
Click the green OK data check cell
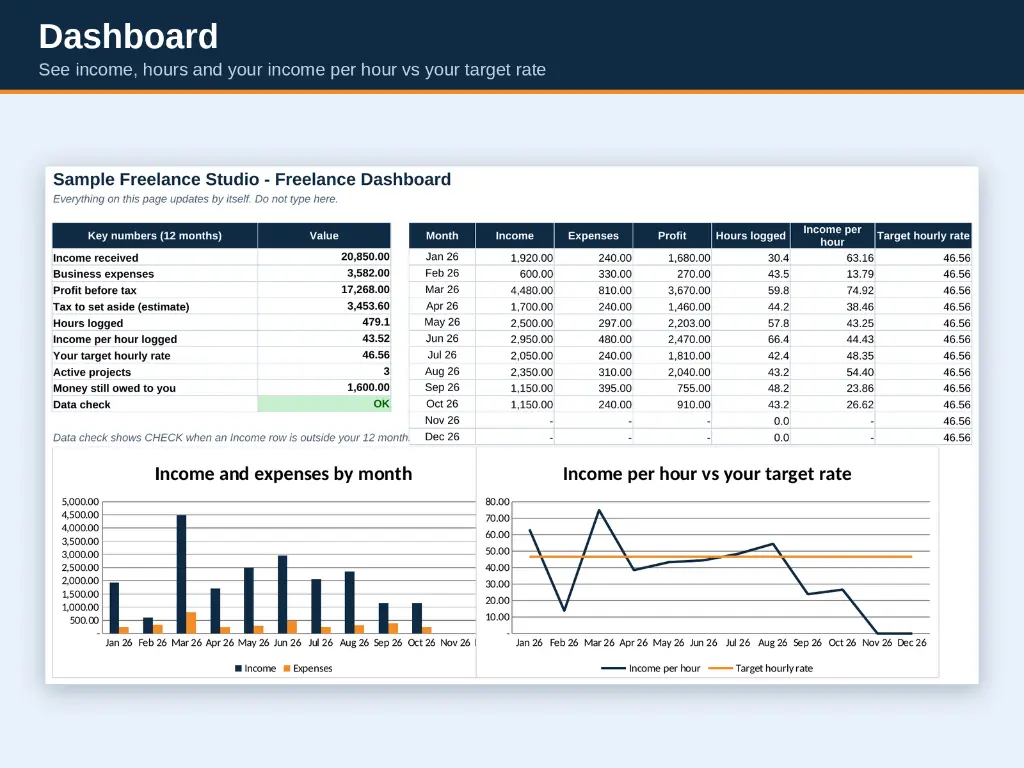pos(324,404)
